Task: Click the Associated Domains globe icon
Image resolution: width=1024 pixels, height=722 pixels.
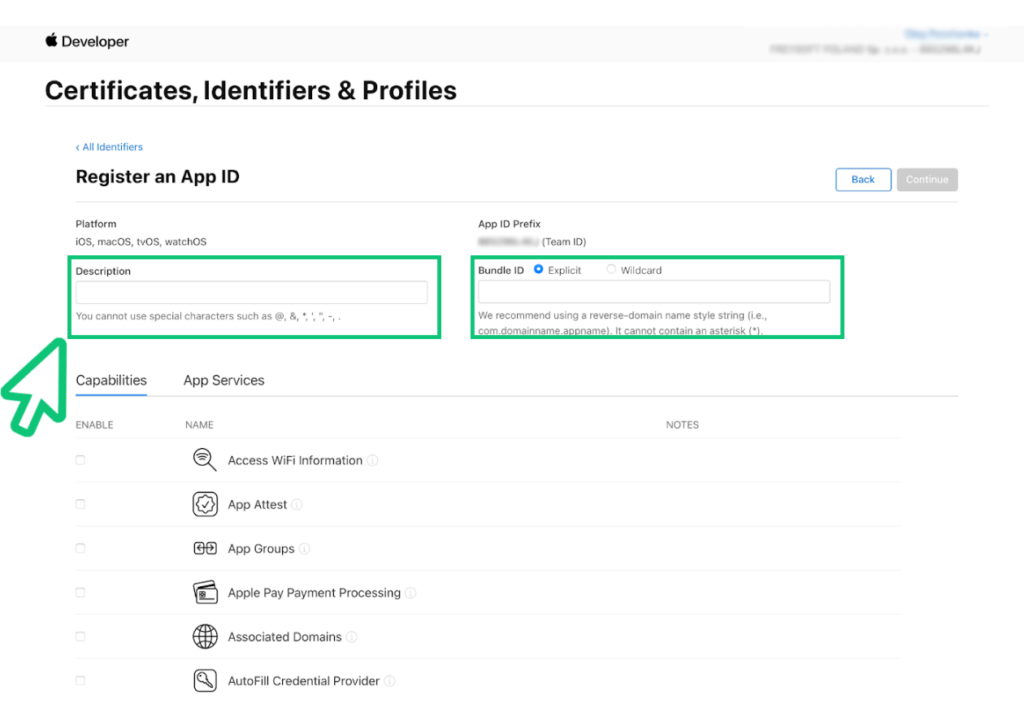Action: 204,636
